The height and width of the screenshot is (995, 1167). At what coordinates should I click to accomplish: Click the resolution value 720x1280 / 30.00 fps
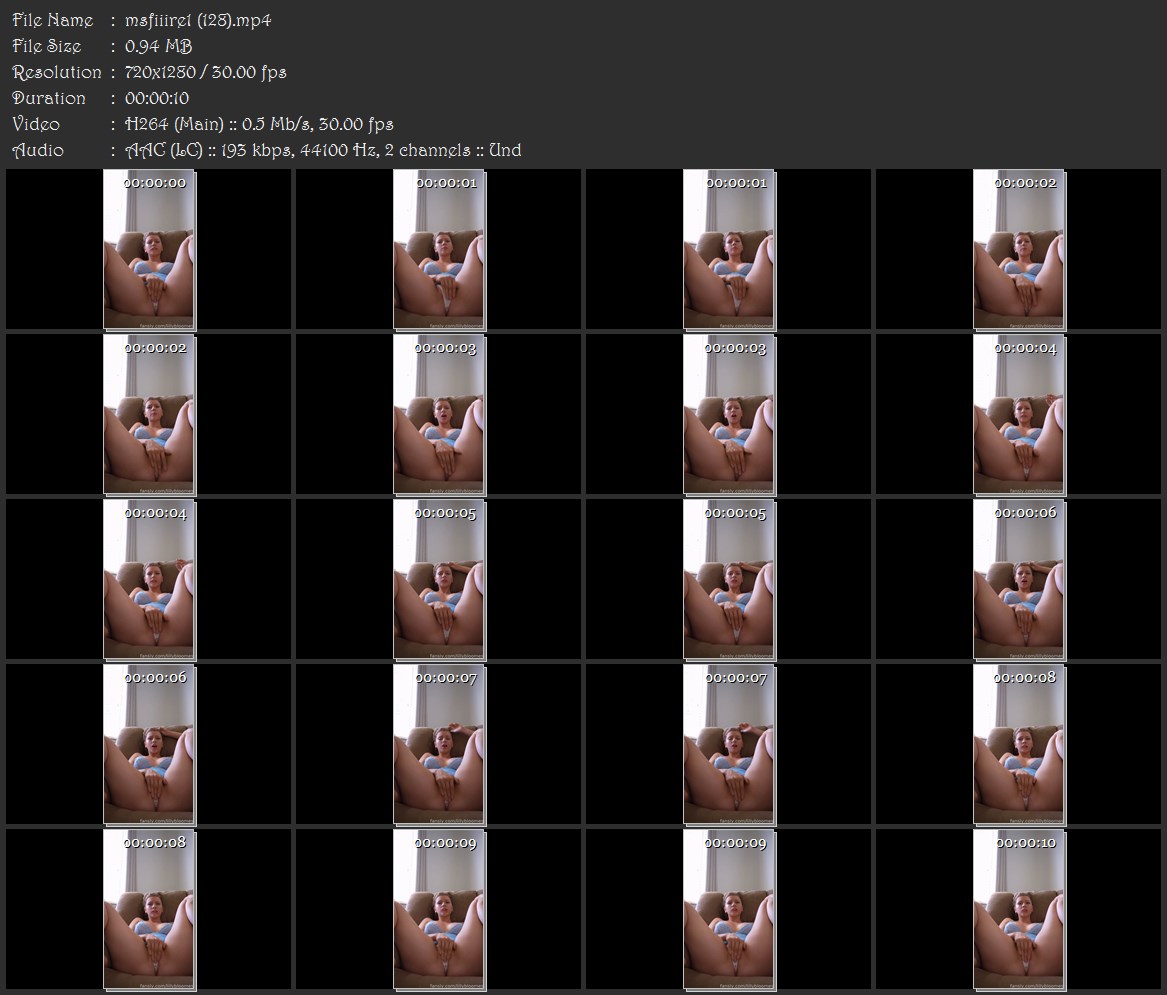[205, 72]
